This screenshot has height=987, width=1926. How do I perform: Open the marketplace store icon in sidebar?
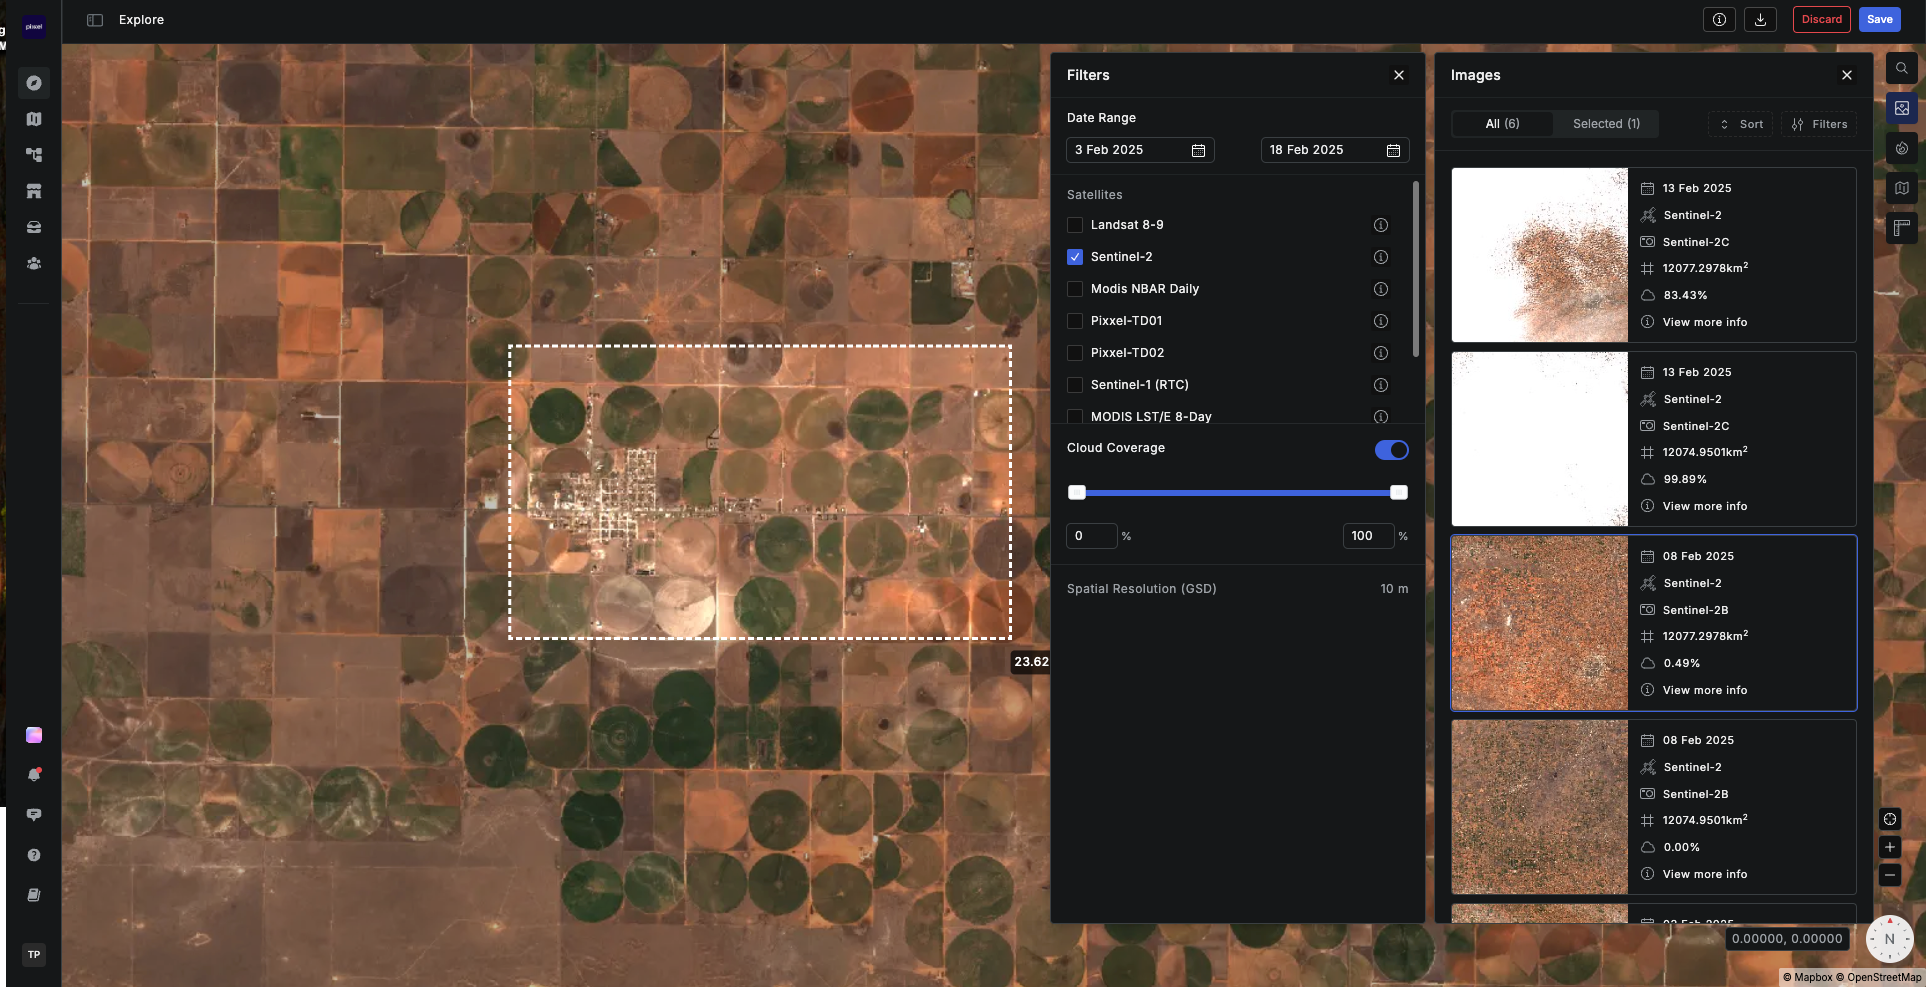tap(34, 191)
